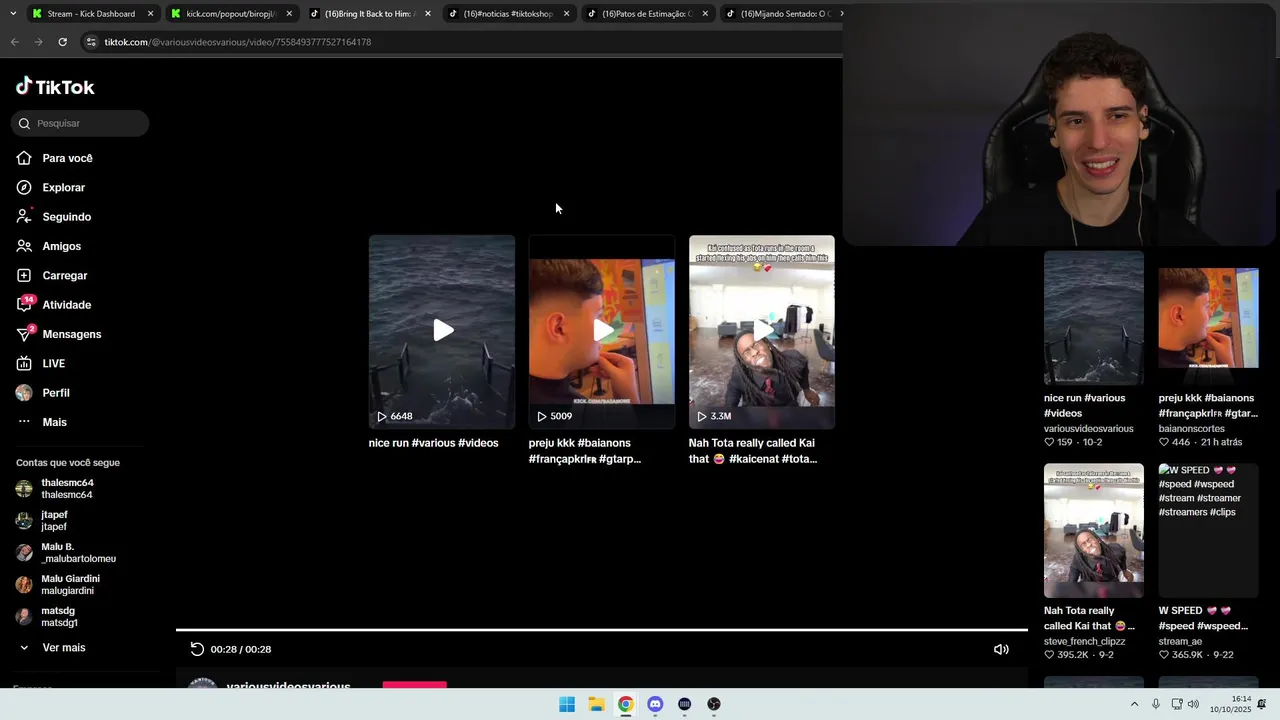
Task: Open OBS Studio from taskbar
Action: tap(714, 704)
